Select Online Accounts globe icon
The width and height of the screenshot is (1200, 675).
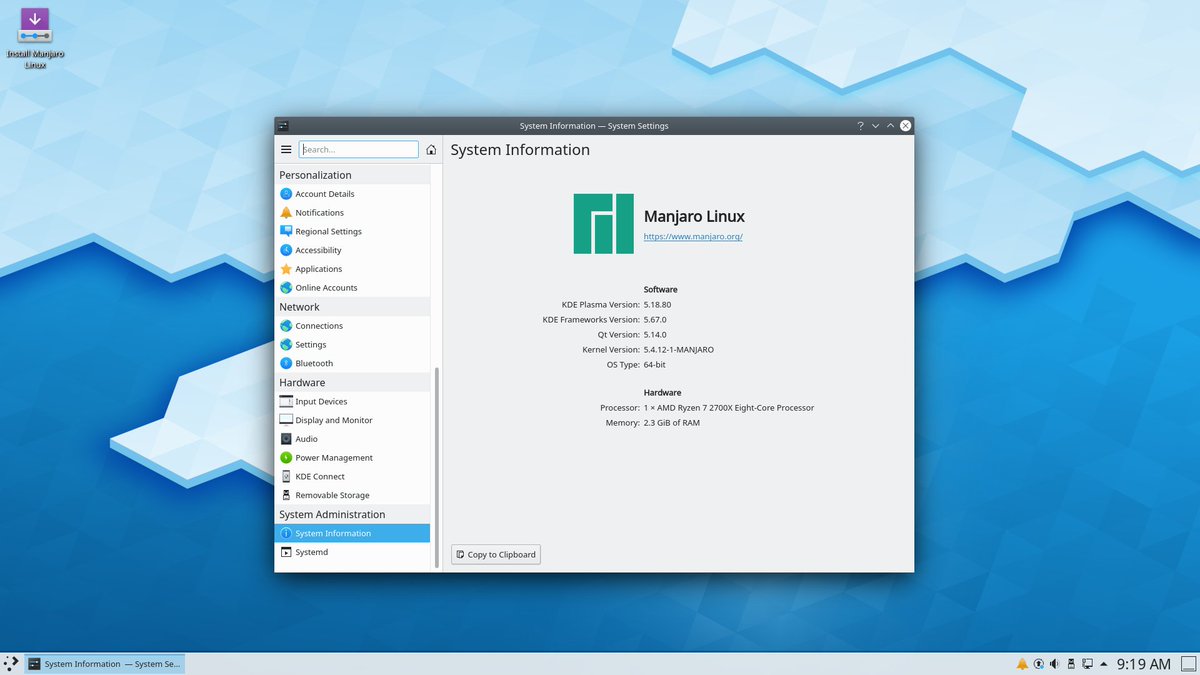(286, 288)
